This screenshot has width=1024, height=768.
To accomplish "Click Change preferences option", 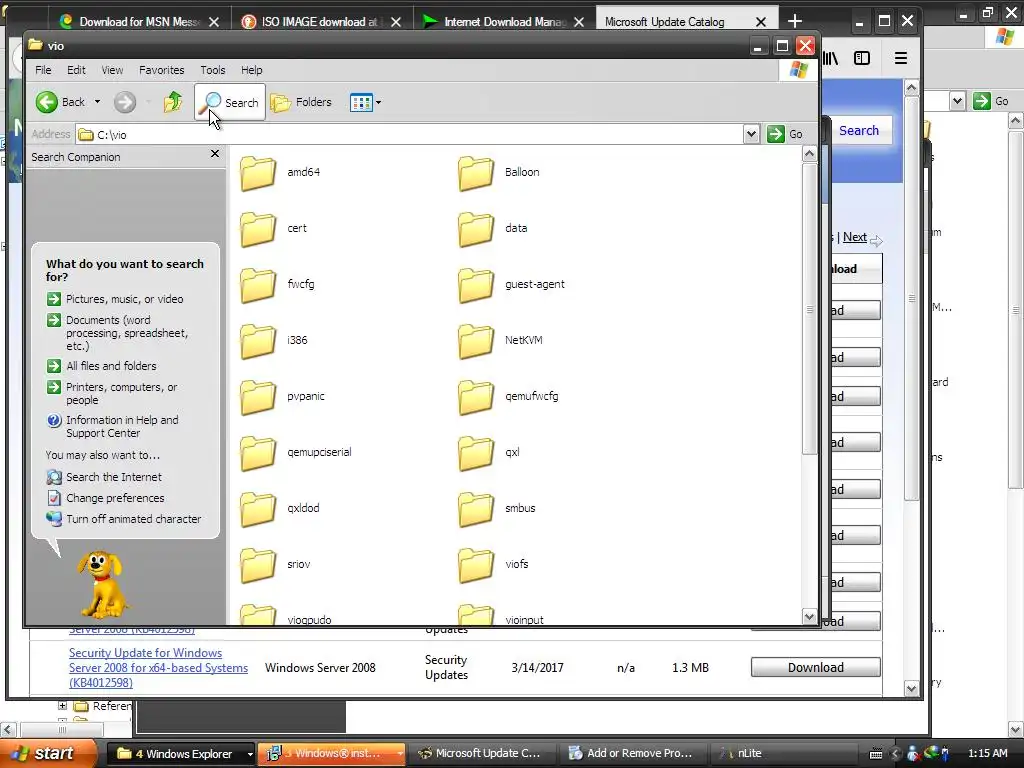I will coord(106,498).
